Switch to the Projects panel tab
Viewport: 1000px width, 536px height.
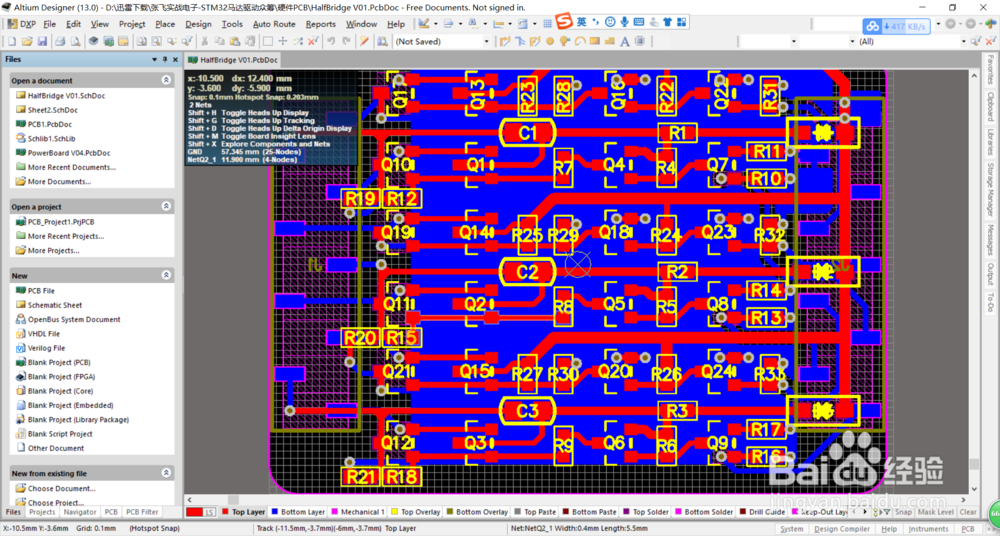[43, 512]
